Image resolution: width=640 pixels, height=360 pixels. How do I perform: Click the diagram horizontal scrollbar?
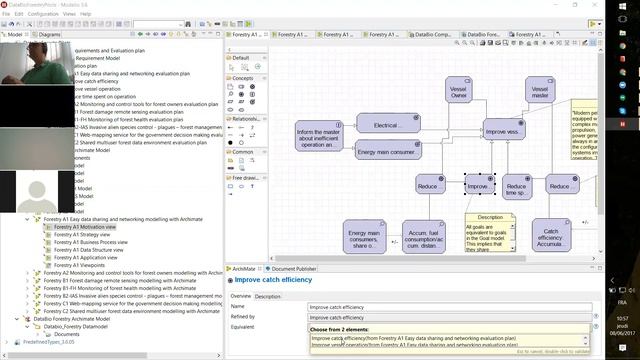point(400,258)
